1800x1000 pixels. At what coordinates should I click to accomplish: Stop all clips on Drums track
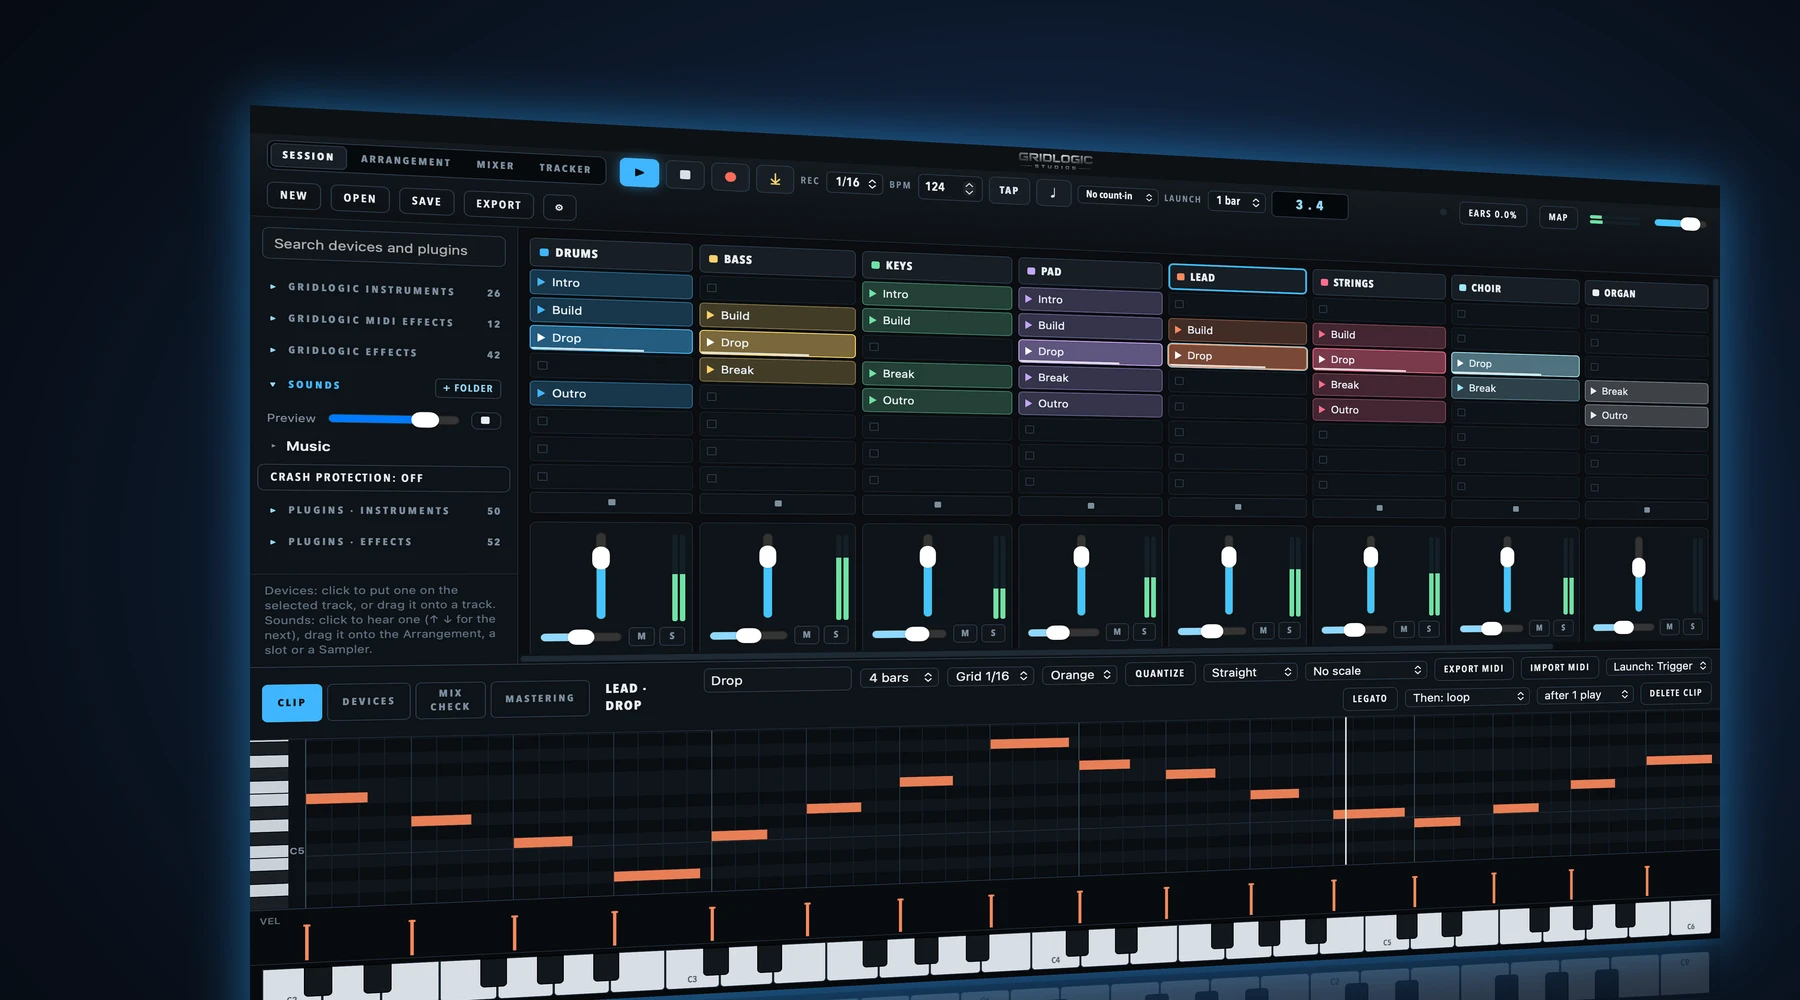pos(612,502)
